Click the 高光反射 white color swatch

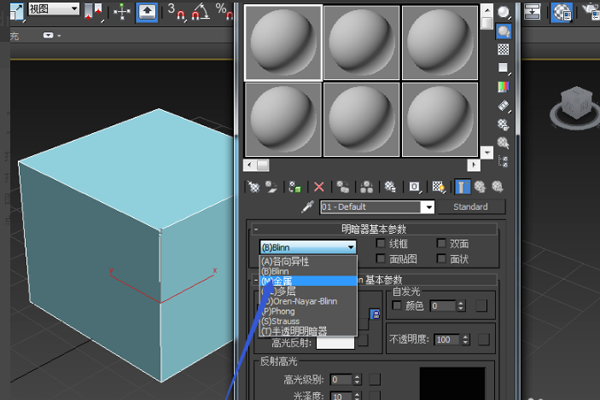335,343
